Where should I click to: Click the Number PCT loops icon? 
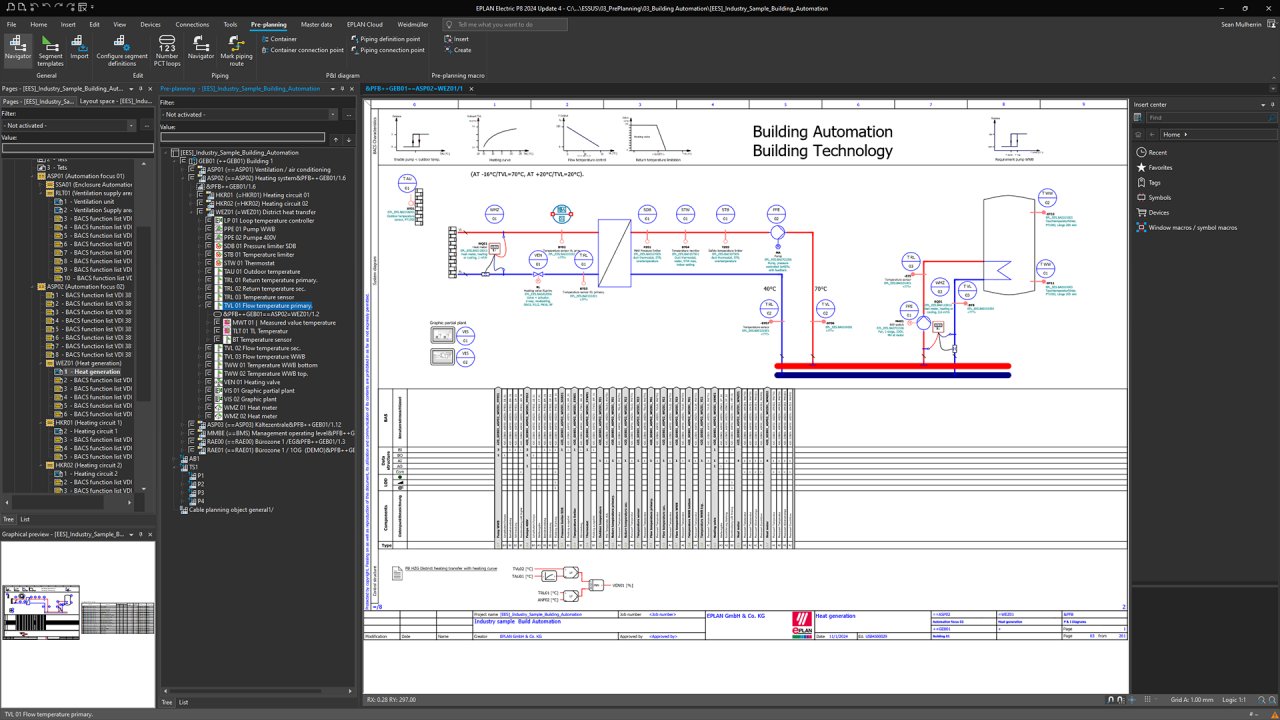tap(167, 50)
